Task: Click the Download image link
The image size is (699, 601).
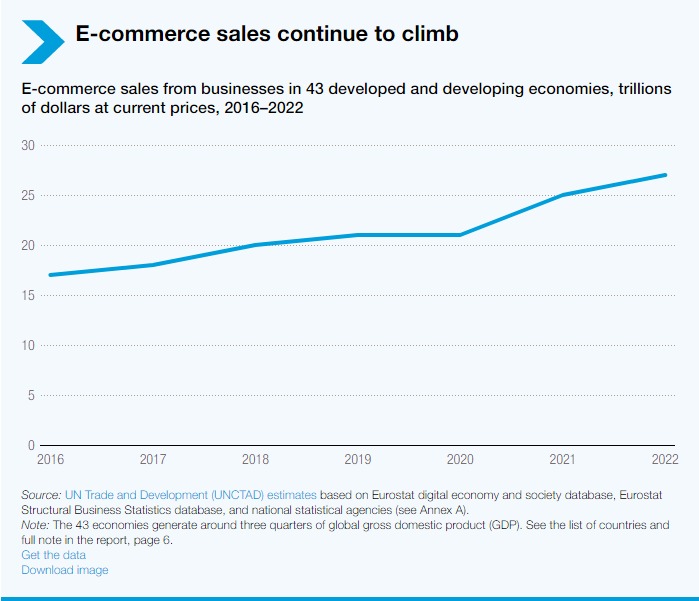Action: (x=65, y=570)
